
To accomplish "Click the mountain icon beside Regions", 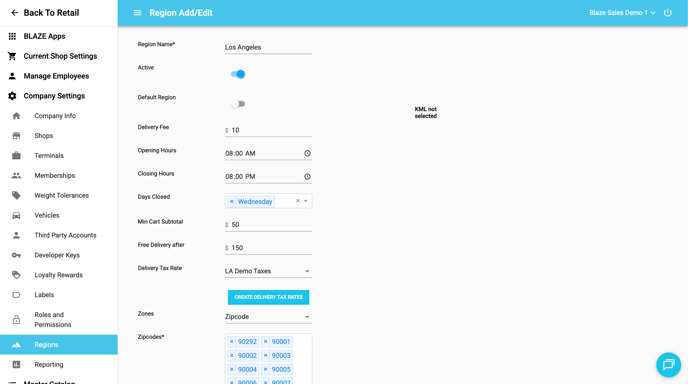I will [x=16, y=345].
